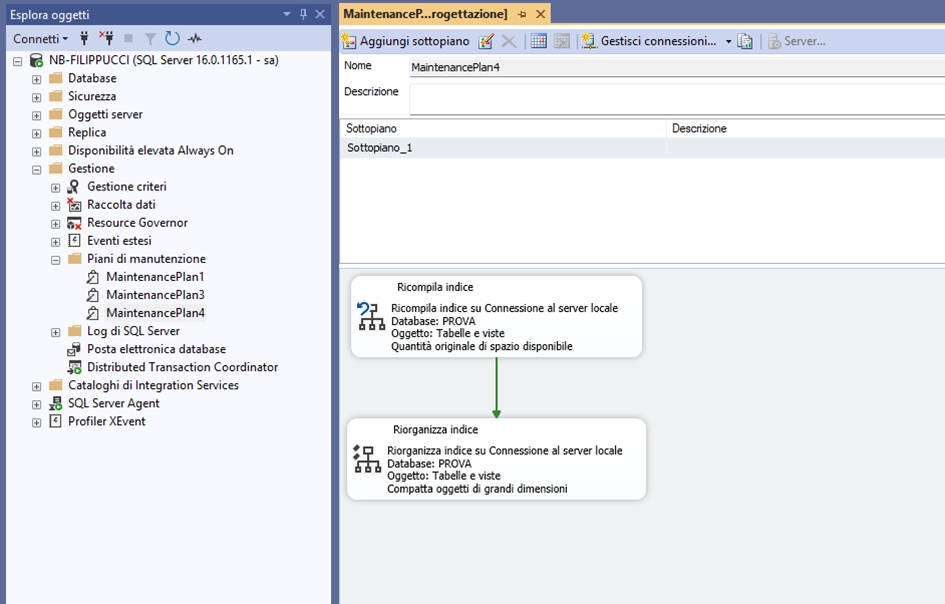Click the connect plug icon in Object Explorer
The height and width of the screenshot is (604, 945).
tap(84, 39)
